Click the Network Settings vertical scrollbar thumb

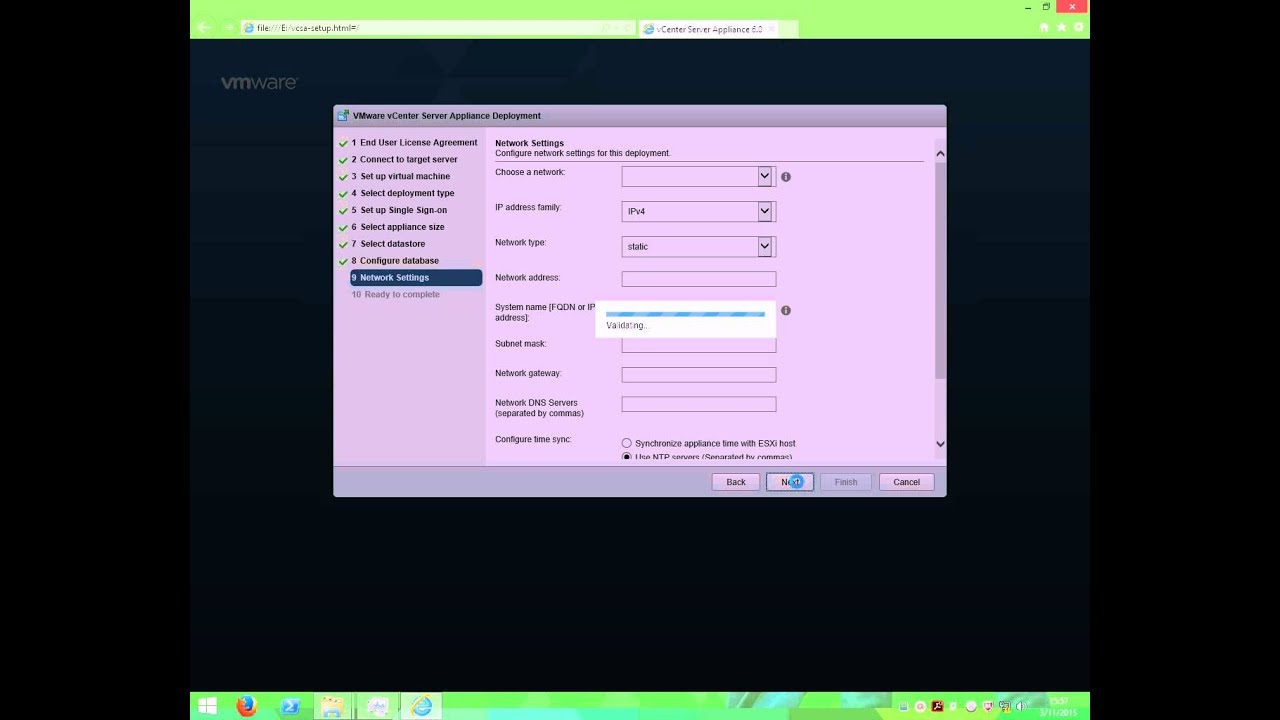940,270
